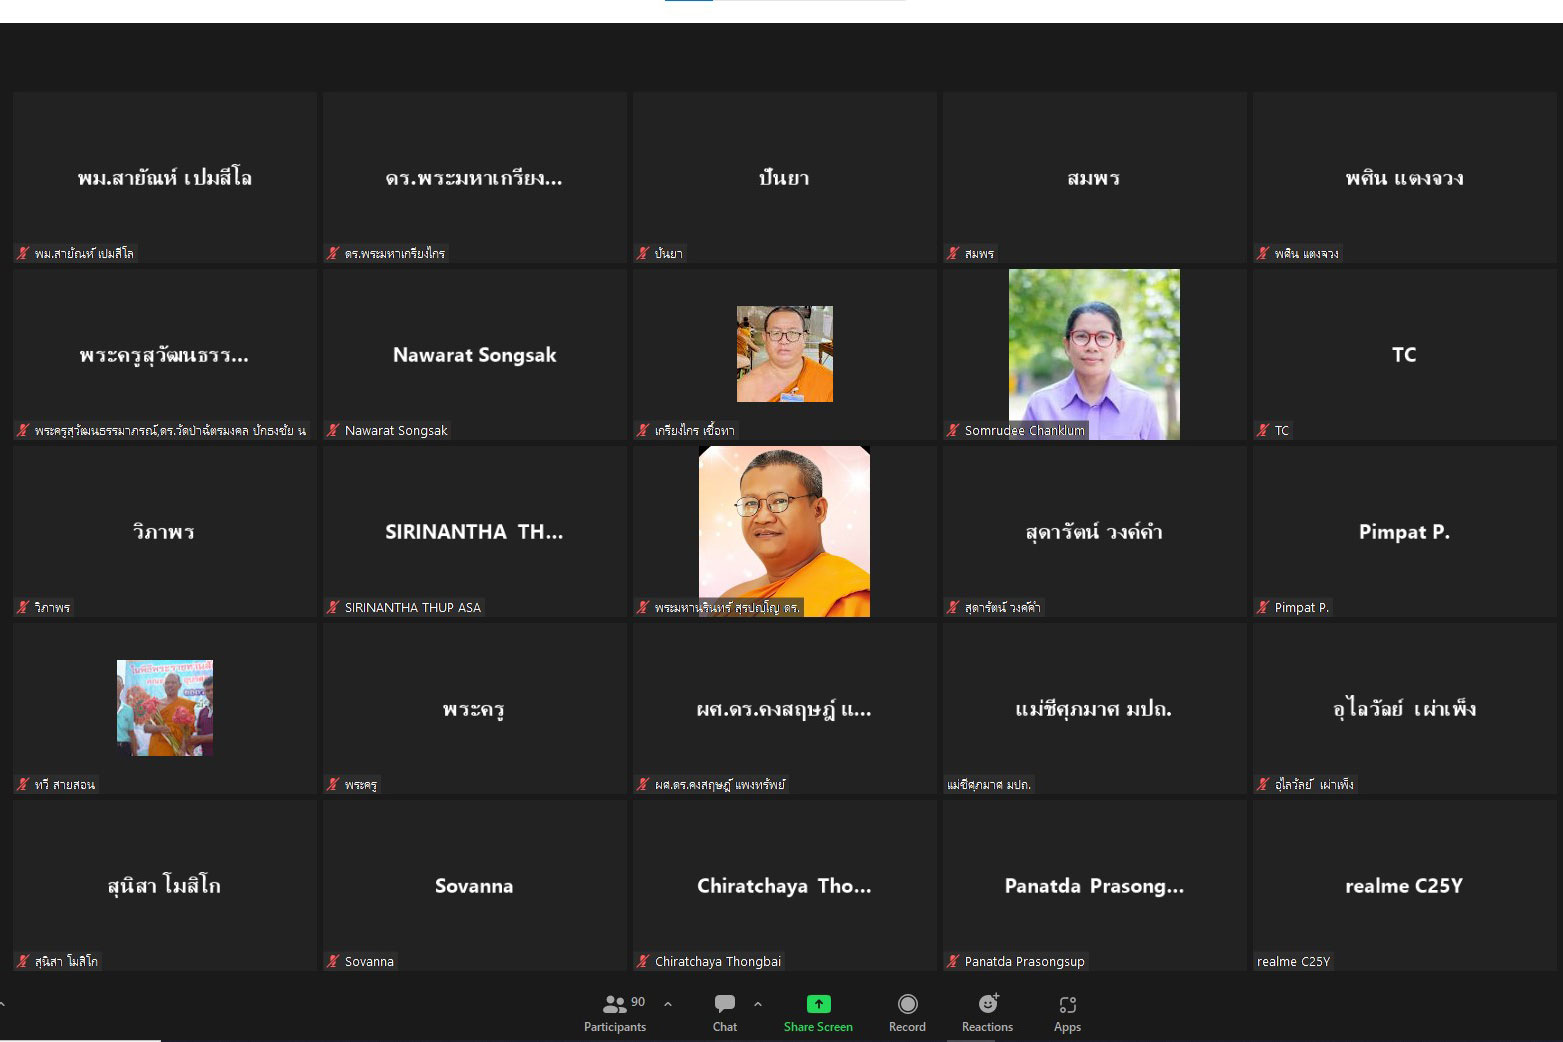Click the Panatda Prasongsup name label
Image resolution: width=1563 pixels, height=1042 pixels.
click(x=1024, y=961)
